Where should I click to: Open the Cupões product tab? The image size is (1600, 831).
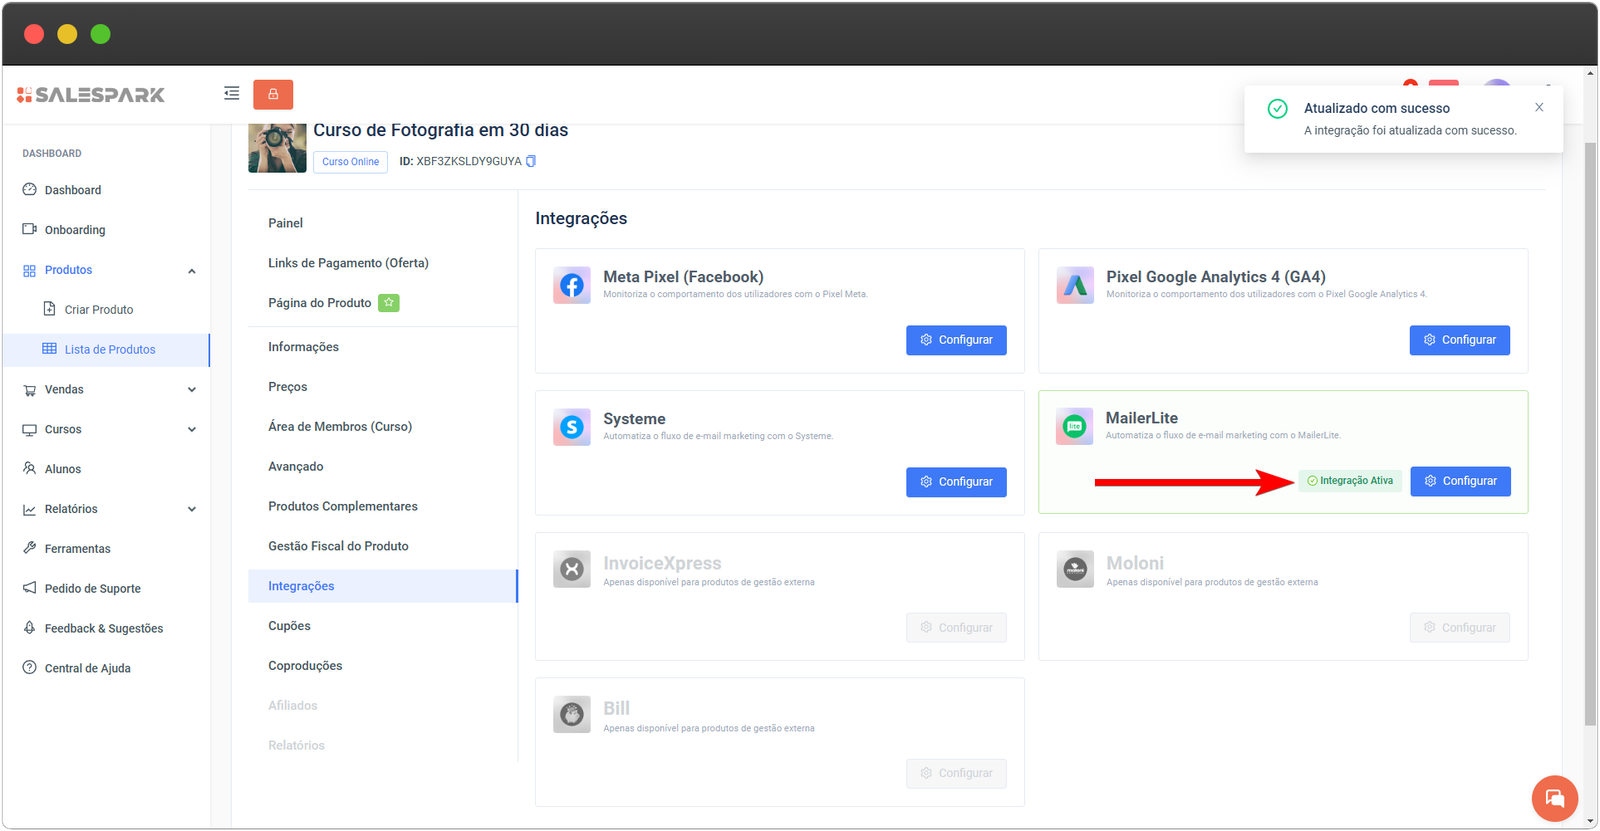(x=289, y=626)
